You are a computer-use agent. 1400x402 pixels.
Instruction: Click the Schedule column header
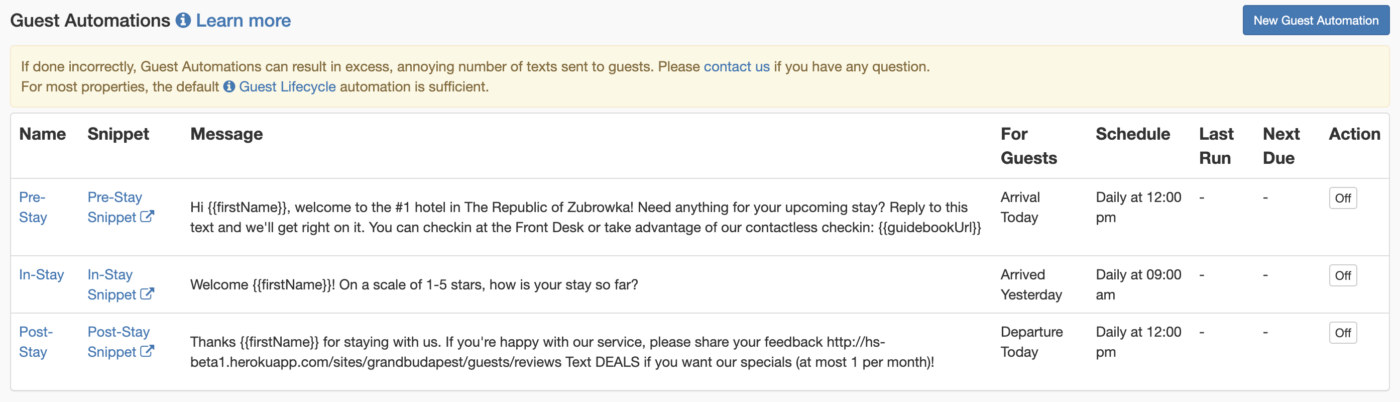click(x=1133, y=134)
